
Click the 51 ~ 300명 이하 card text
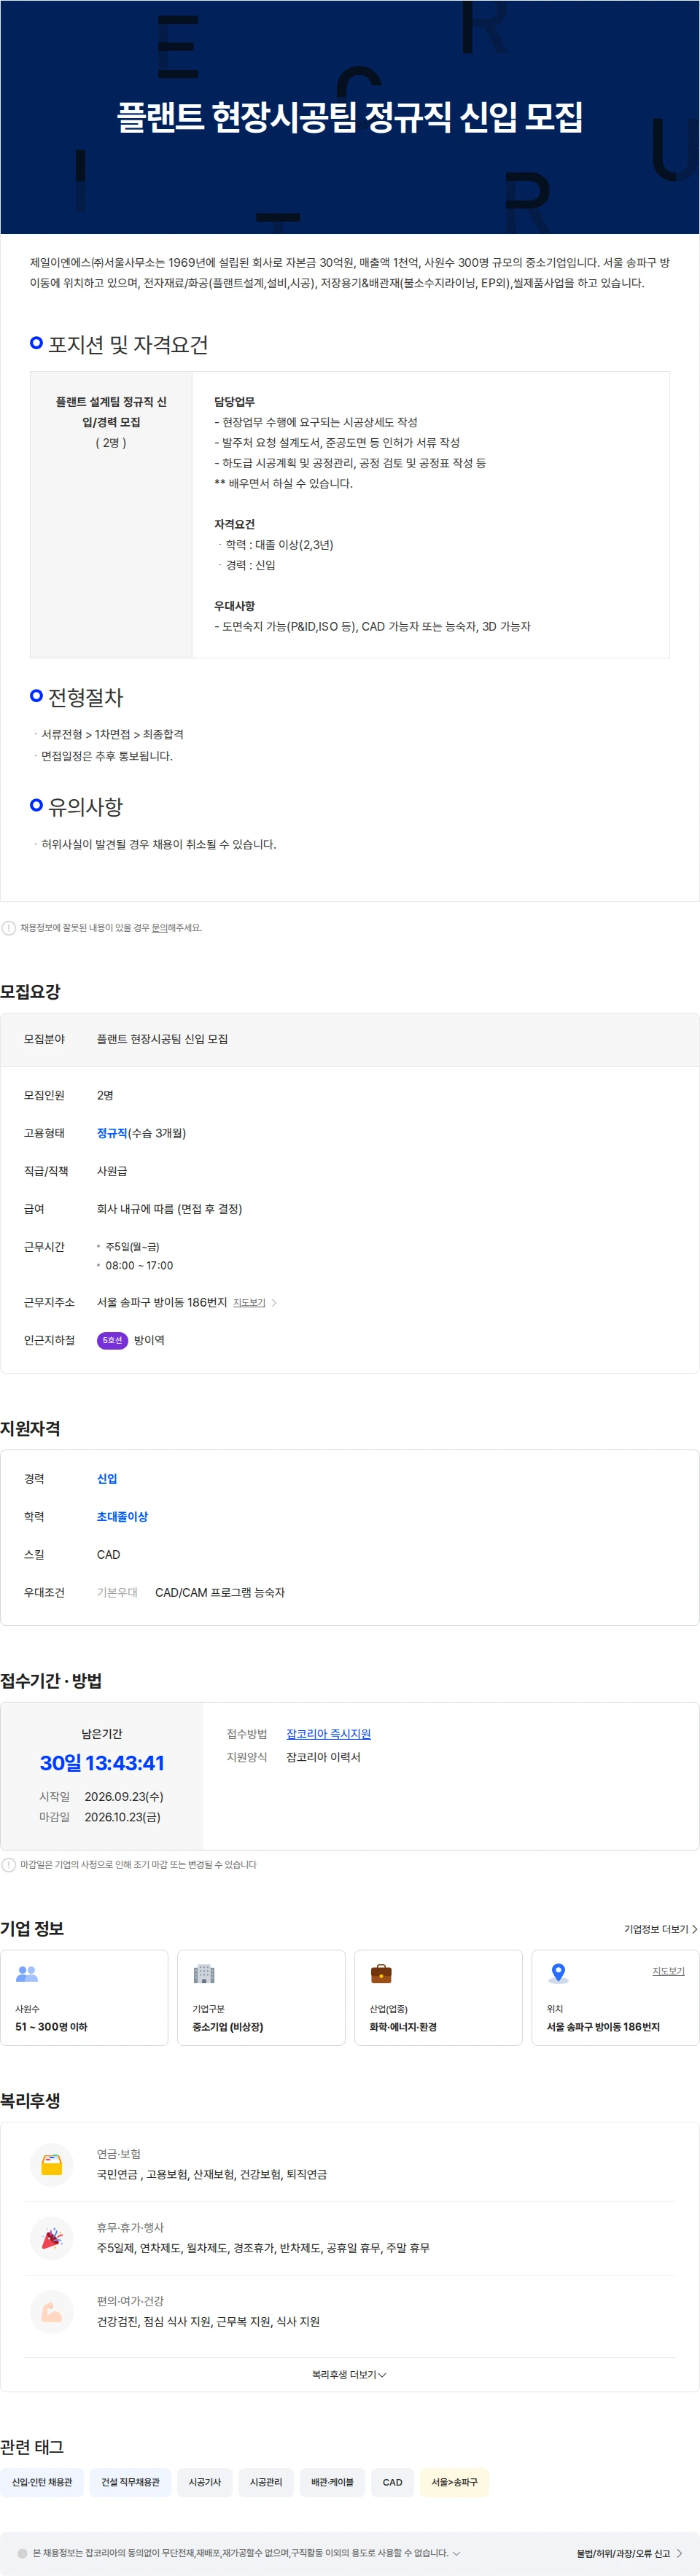click(51, 2026)
